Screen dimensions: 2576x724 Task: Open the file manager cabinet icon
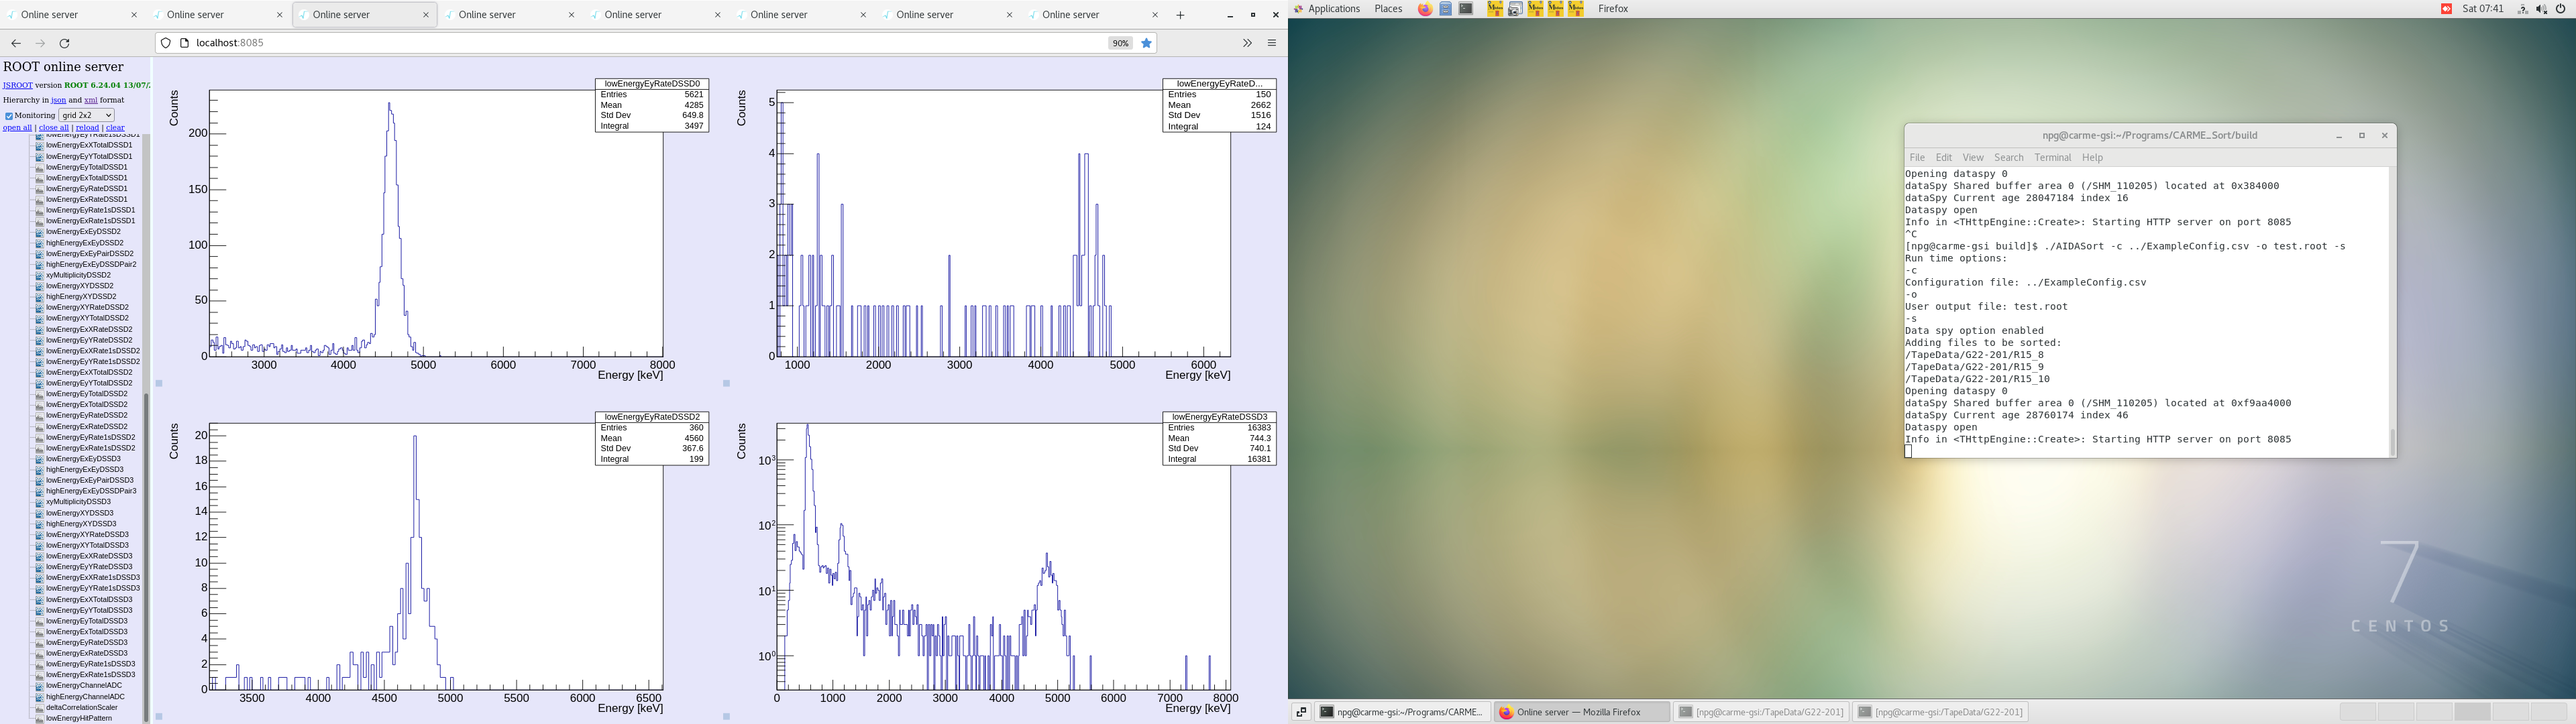click(x=1446, y=9)
